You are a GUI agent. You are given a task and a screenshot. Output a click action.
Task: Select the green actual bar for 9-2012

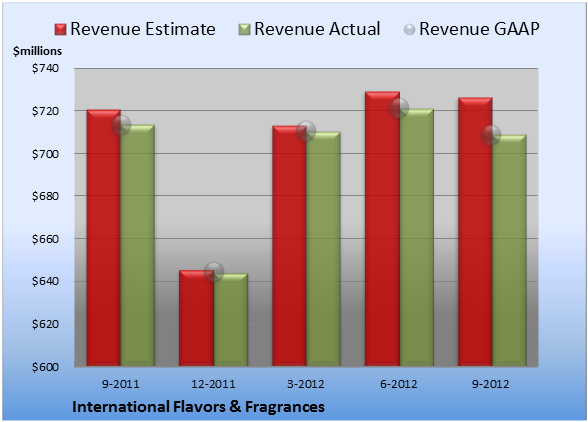pos(509,250)
